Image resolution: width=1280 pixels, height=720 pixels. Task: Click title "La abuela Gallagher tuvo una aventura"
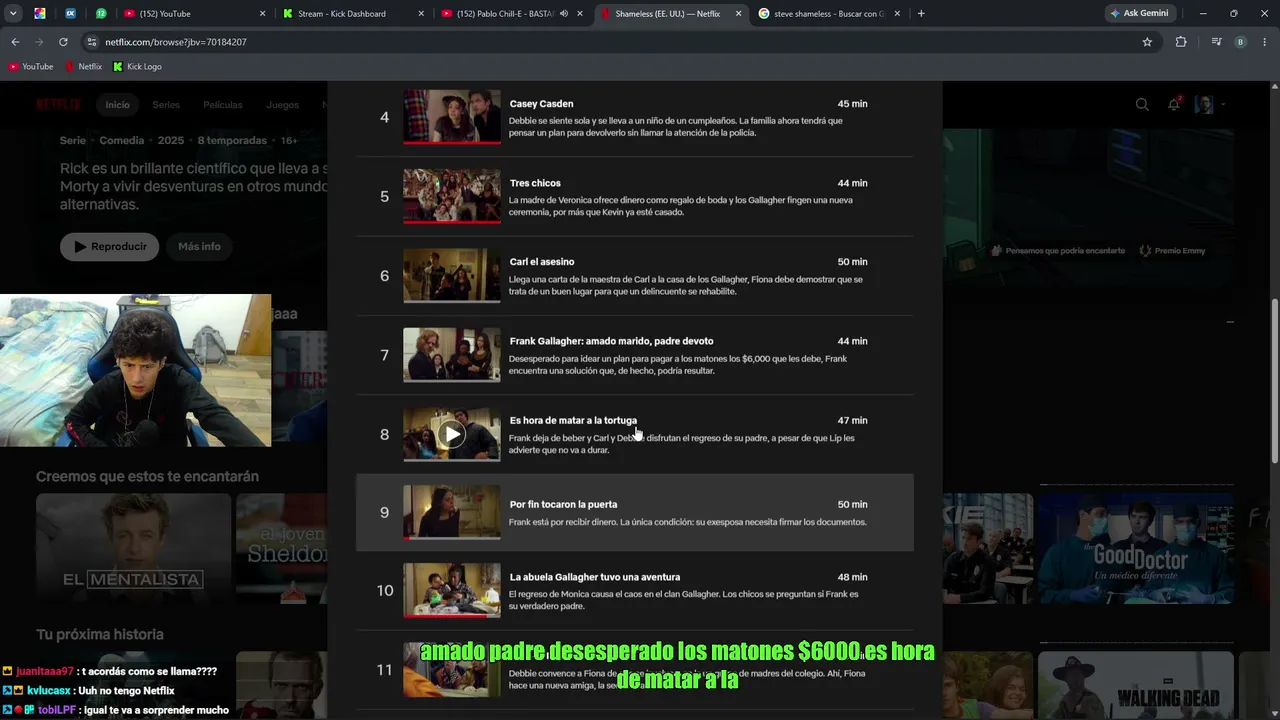tap(594, 577)
